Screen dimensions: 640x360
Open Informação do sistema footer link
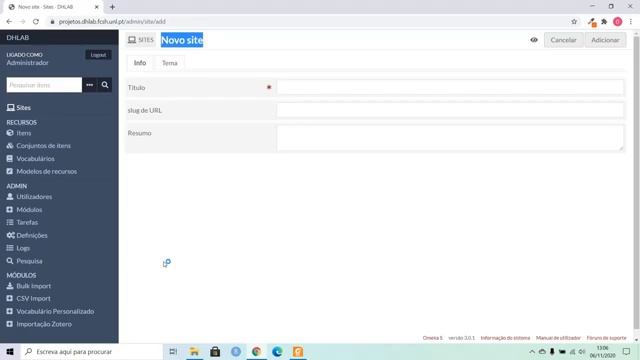click(x=505, y=338)
